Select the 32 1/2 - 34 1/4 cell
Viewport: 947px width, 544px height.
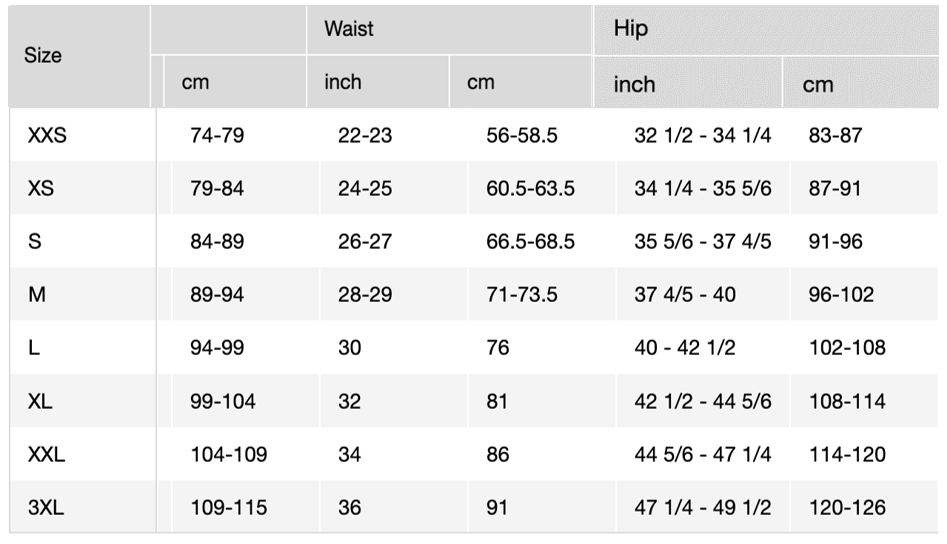pyautogui.click(x=702, y=135)
